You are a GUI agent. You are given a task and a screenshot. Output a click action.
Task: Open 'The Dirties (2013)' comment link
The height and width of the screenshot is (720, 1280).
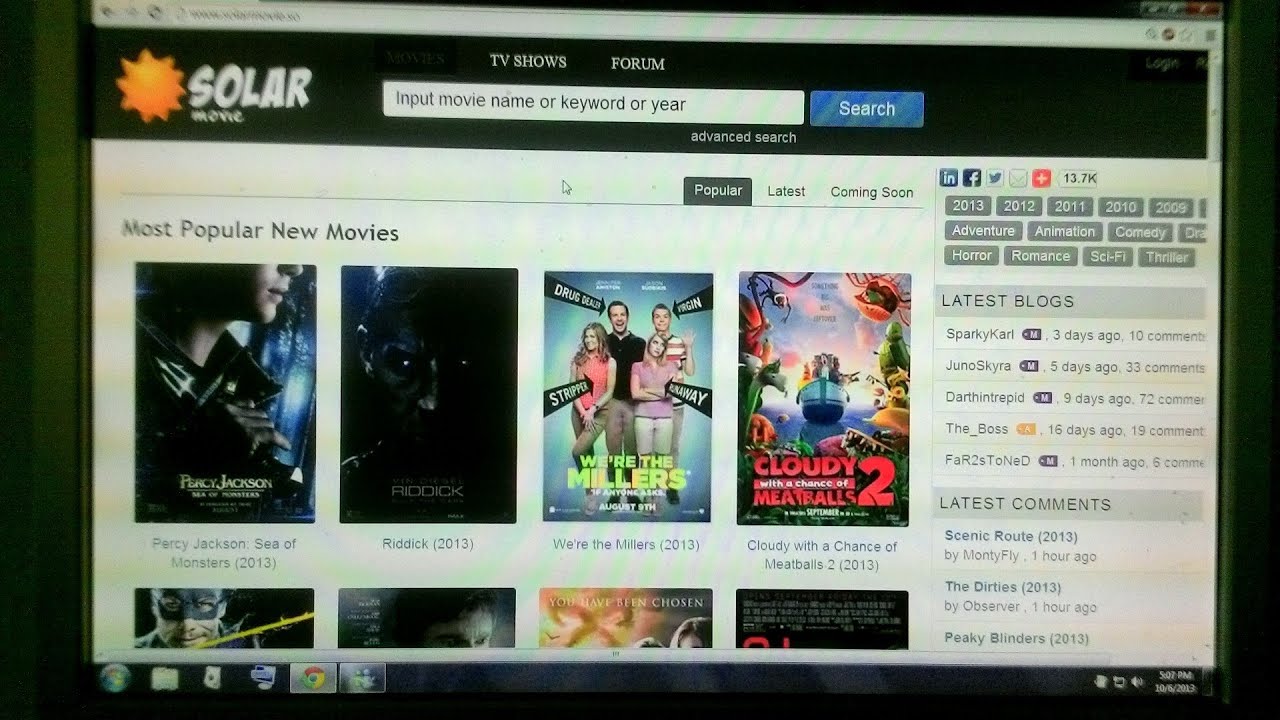(1003, 587)
